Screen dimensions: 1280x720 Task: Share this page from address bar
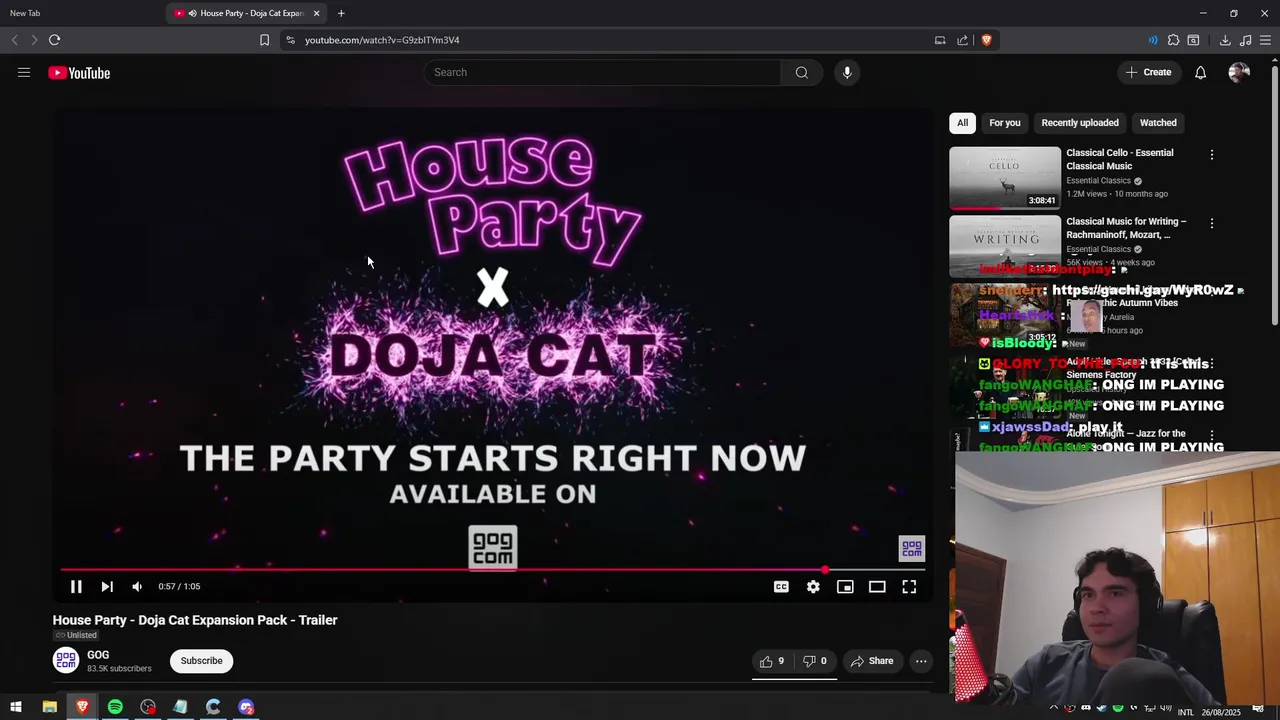(962, 40)
